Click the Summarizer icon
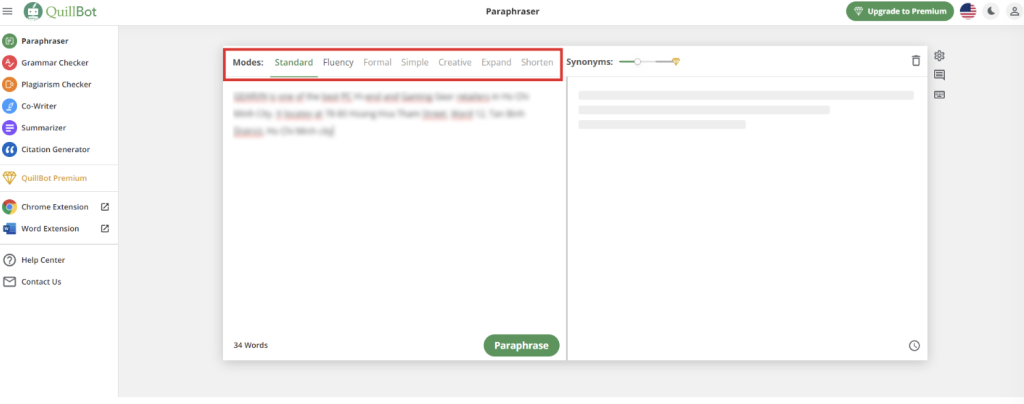1024x404 pixels. (x=10, y=127)
